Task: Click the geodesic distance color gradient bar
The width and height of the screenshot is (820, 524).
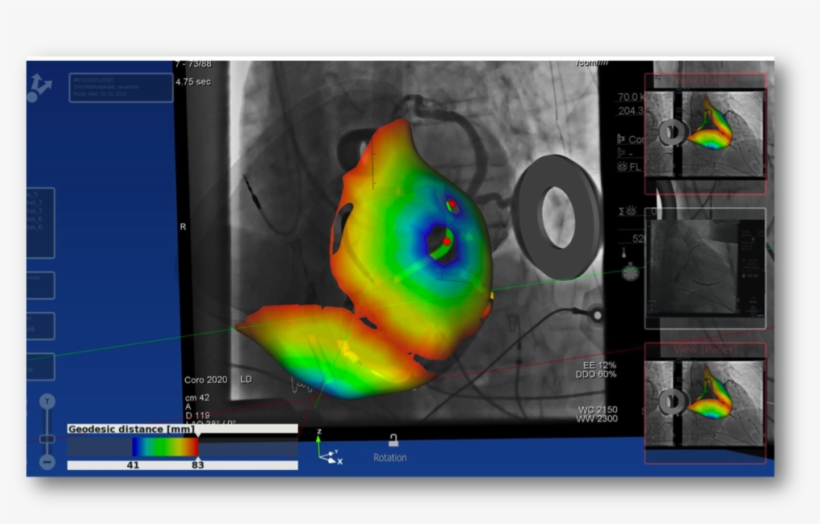Action: tap(165, 447)
